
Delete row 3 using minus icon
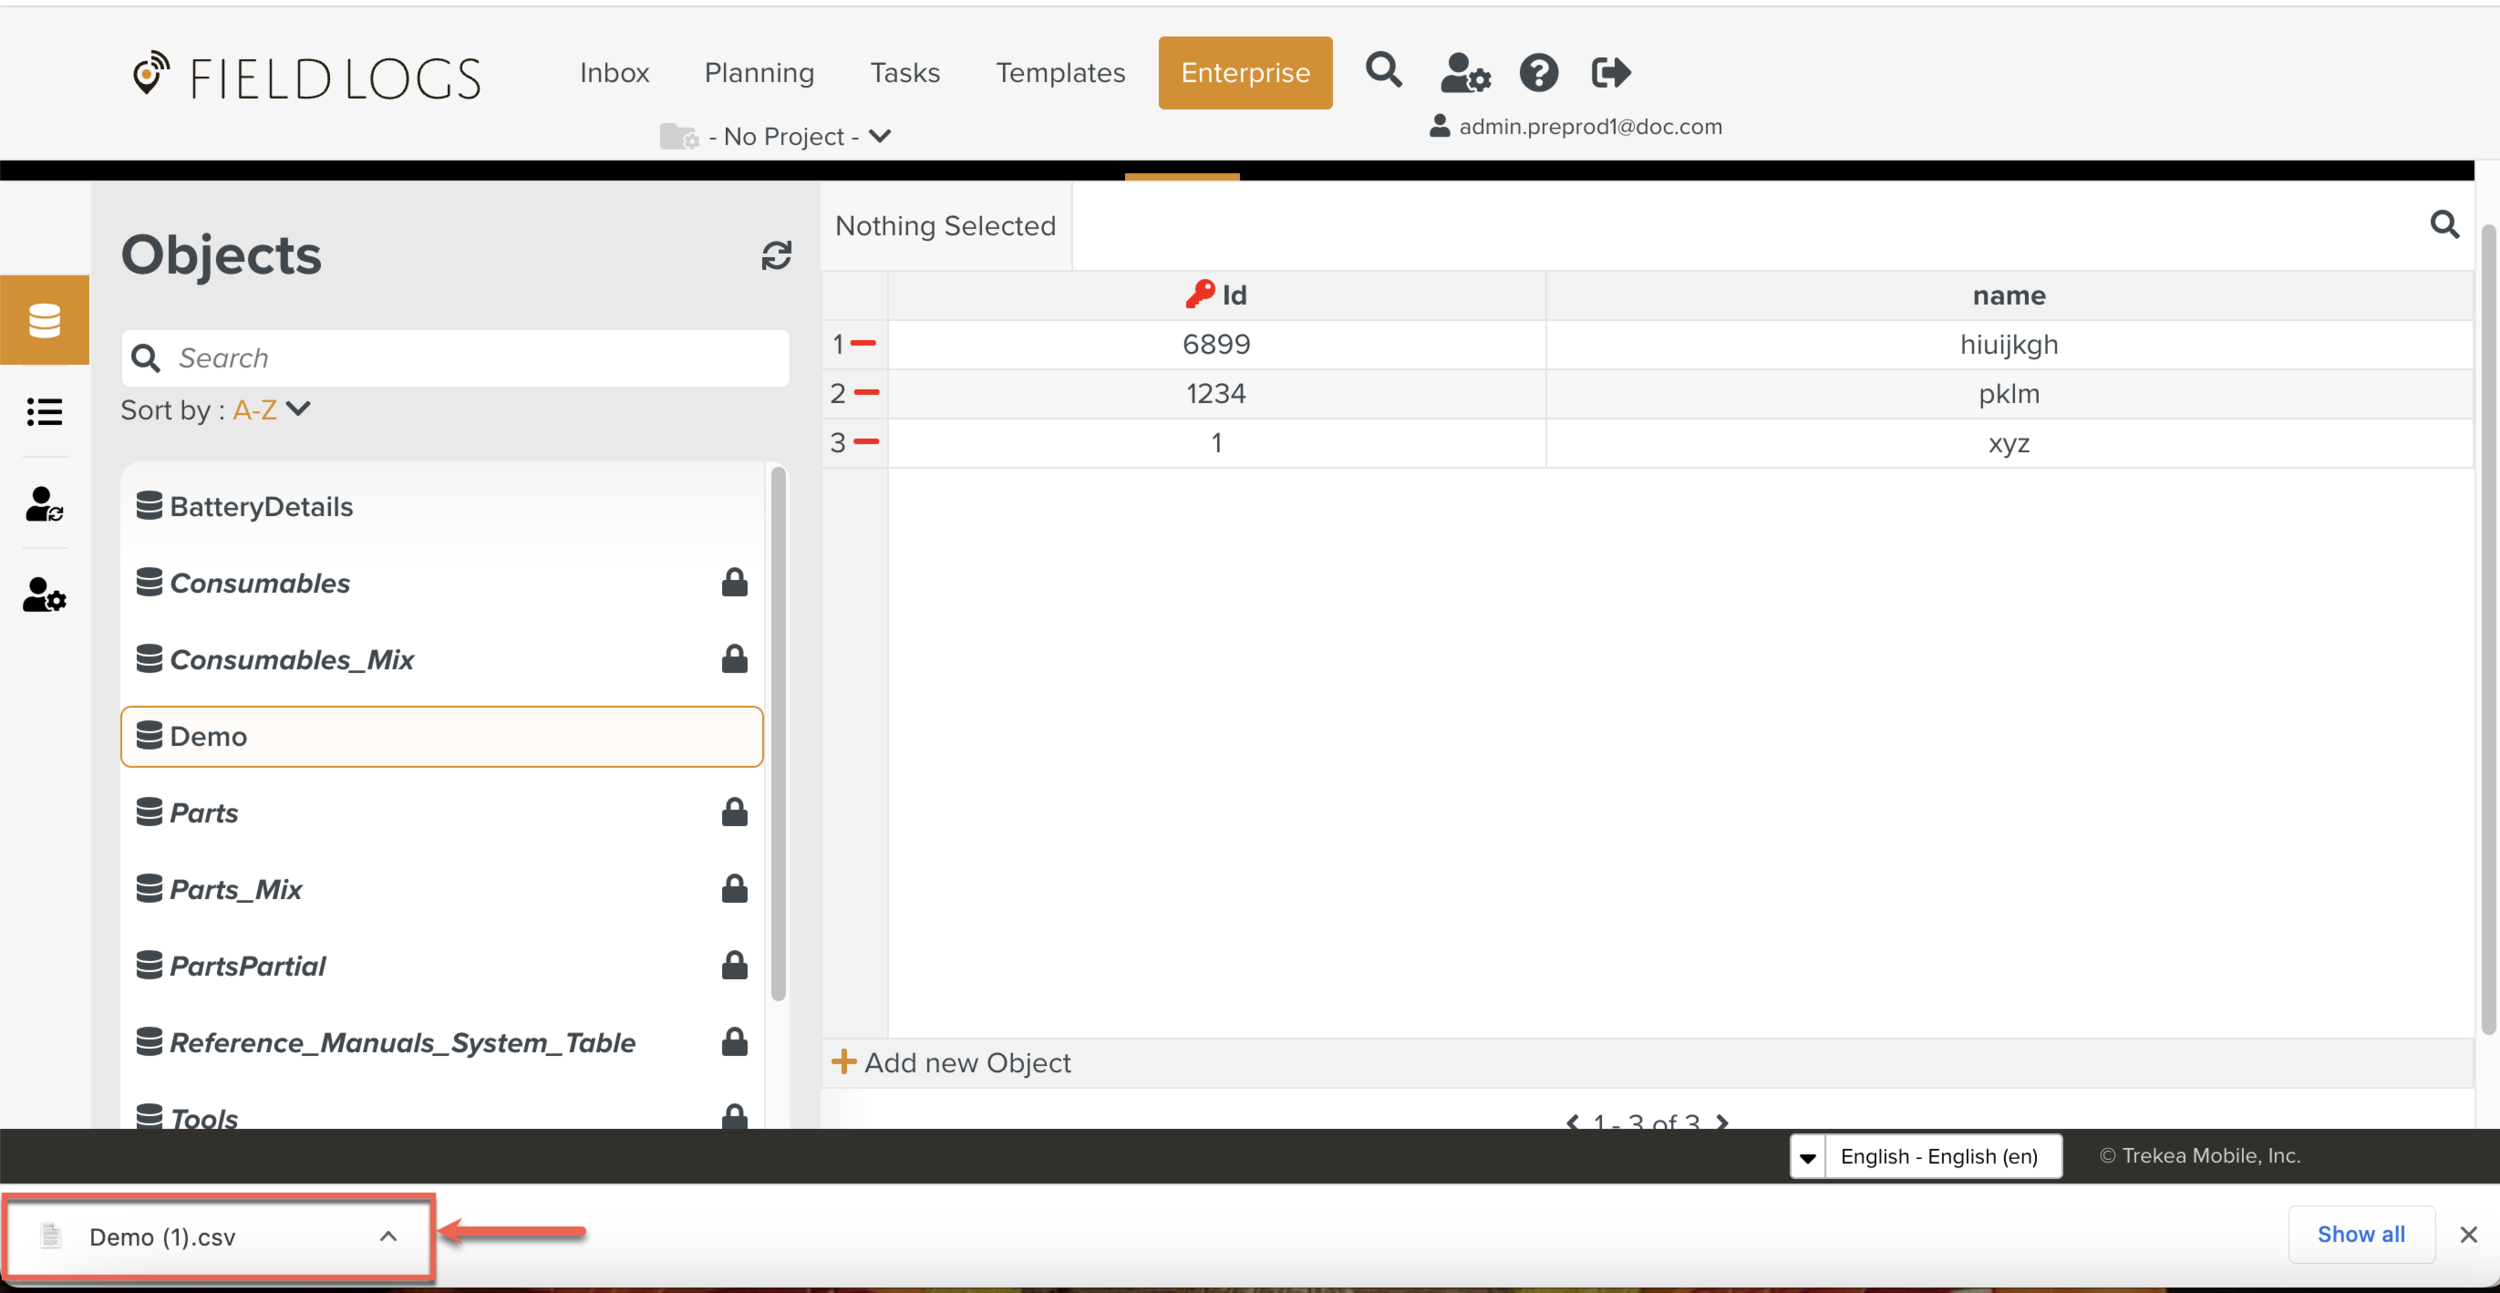[867, 442]
